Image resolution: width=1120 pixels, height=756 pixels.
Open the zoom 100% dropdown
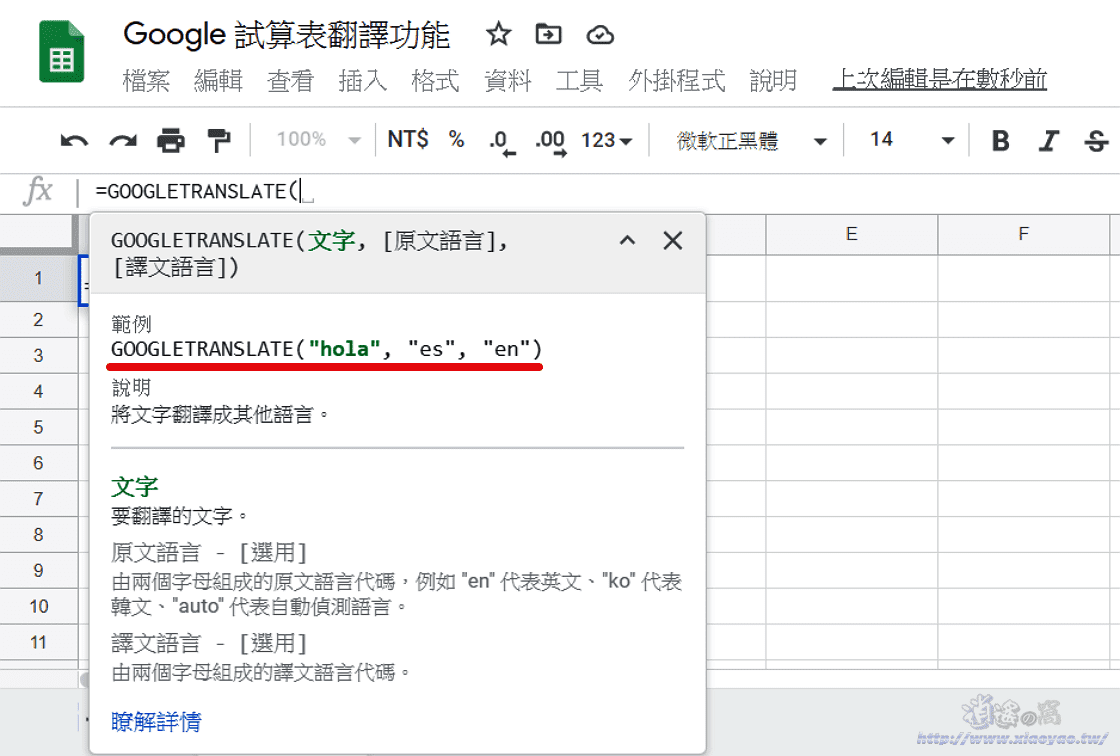[x=319, y=139]
